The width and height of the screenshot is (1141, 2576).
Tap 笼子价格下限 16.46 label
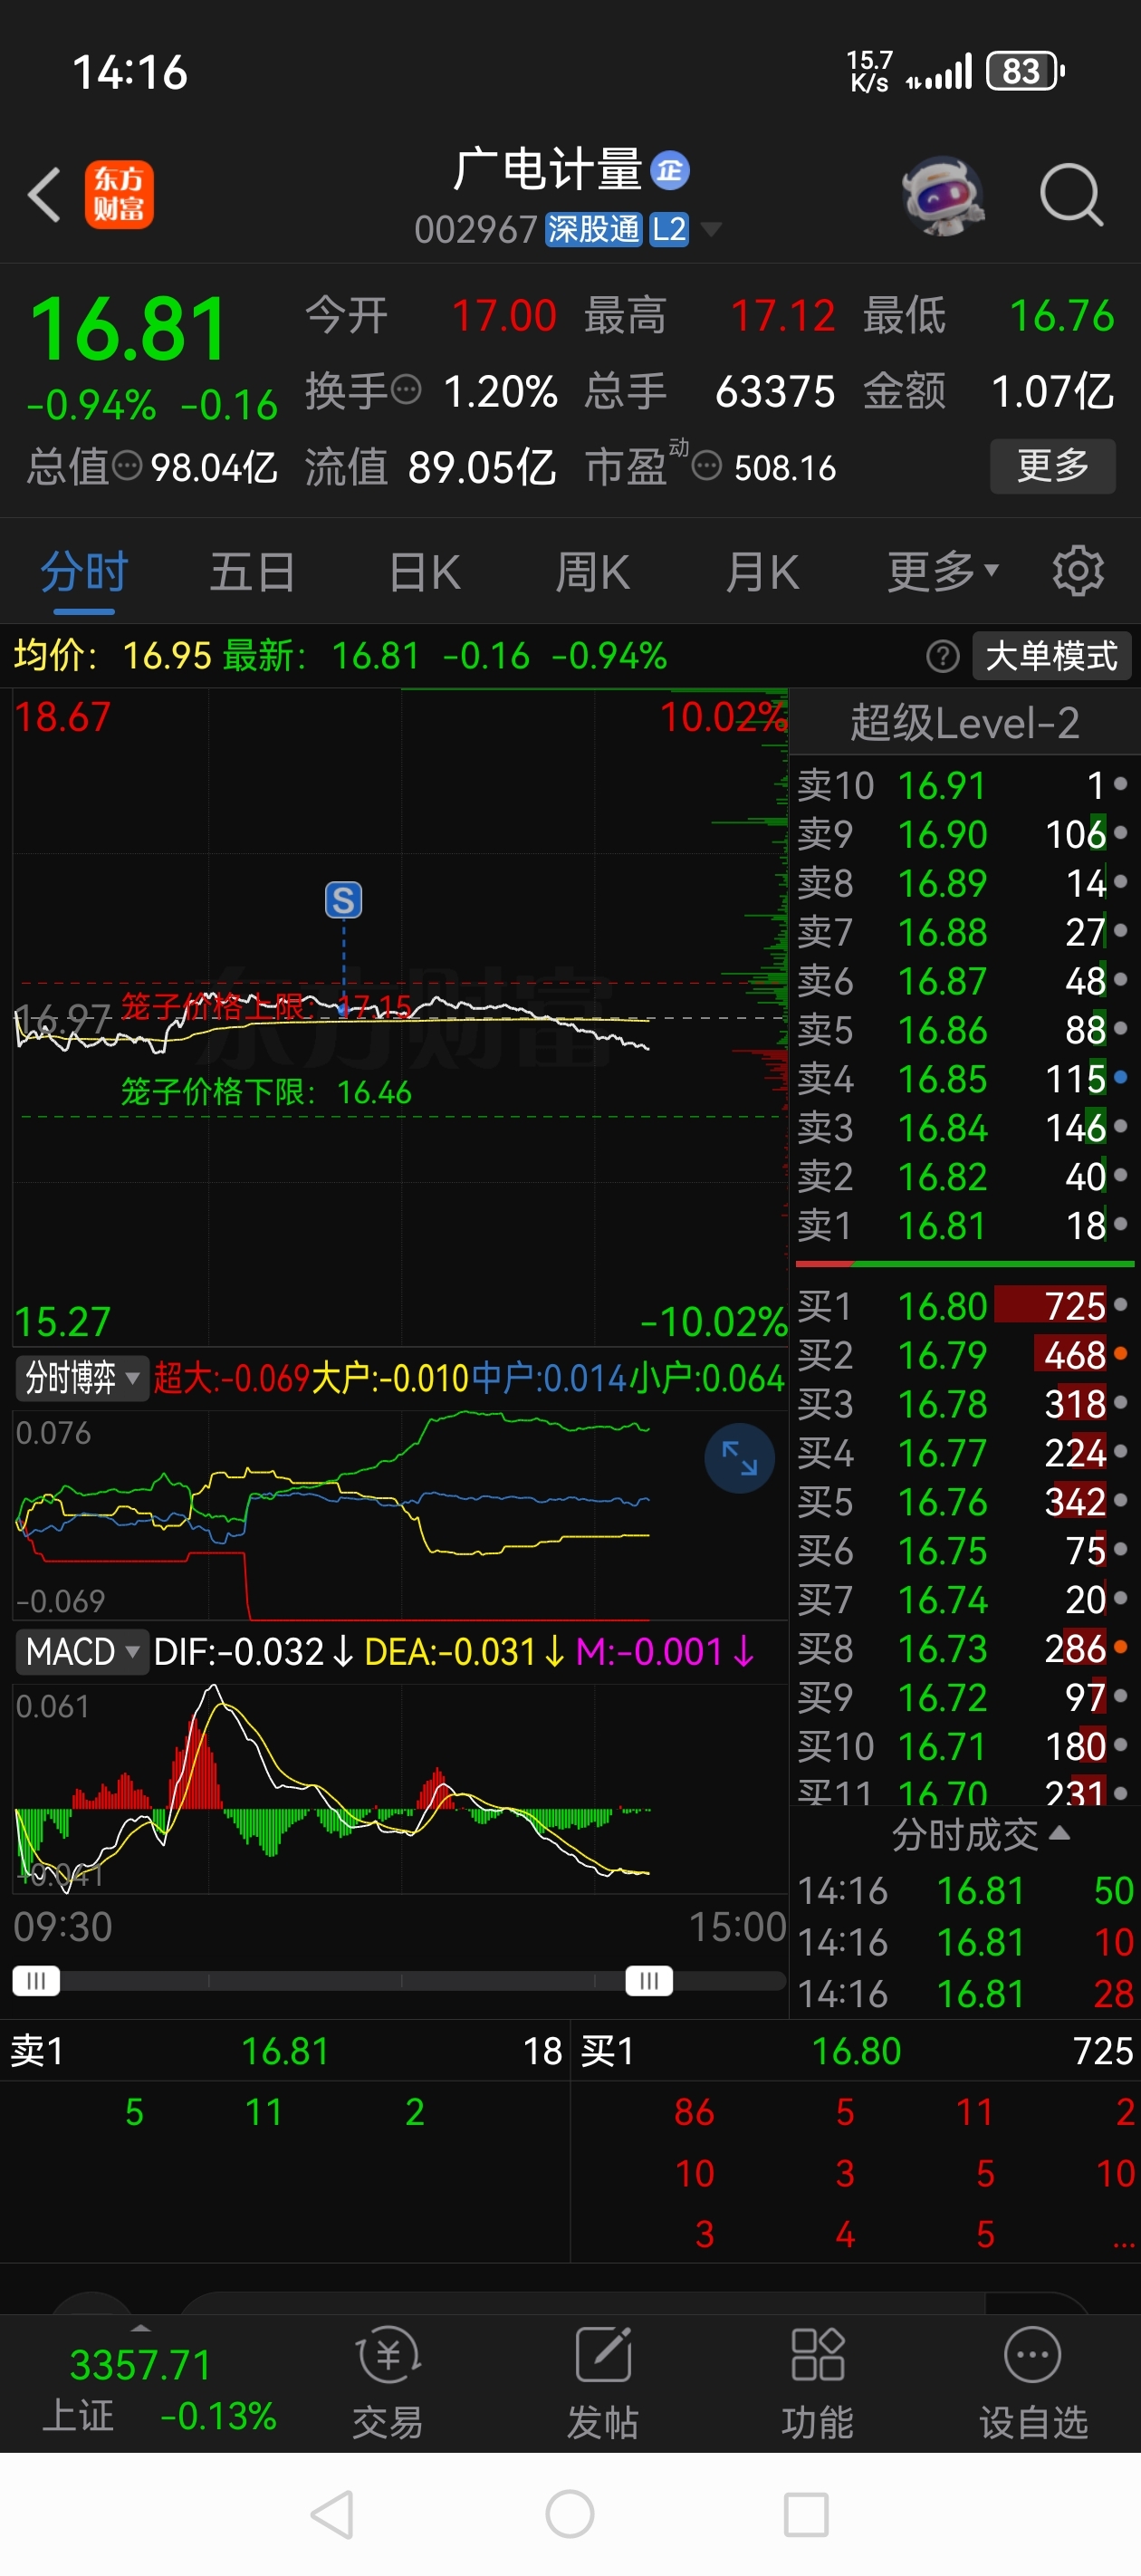click(x=265, y=1092)
